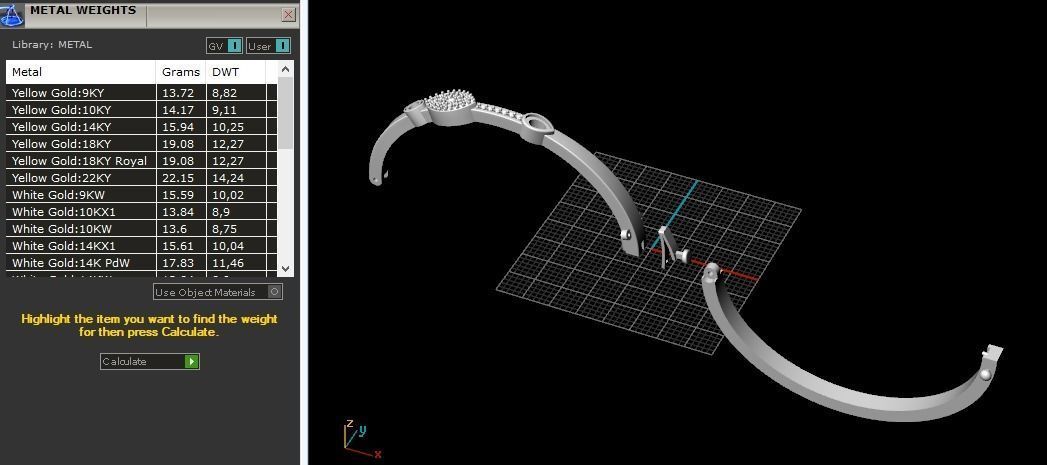Select White Gold:10KW row
1047x465 pixels.
pyautogui.click(x=141, y=229)
